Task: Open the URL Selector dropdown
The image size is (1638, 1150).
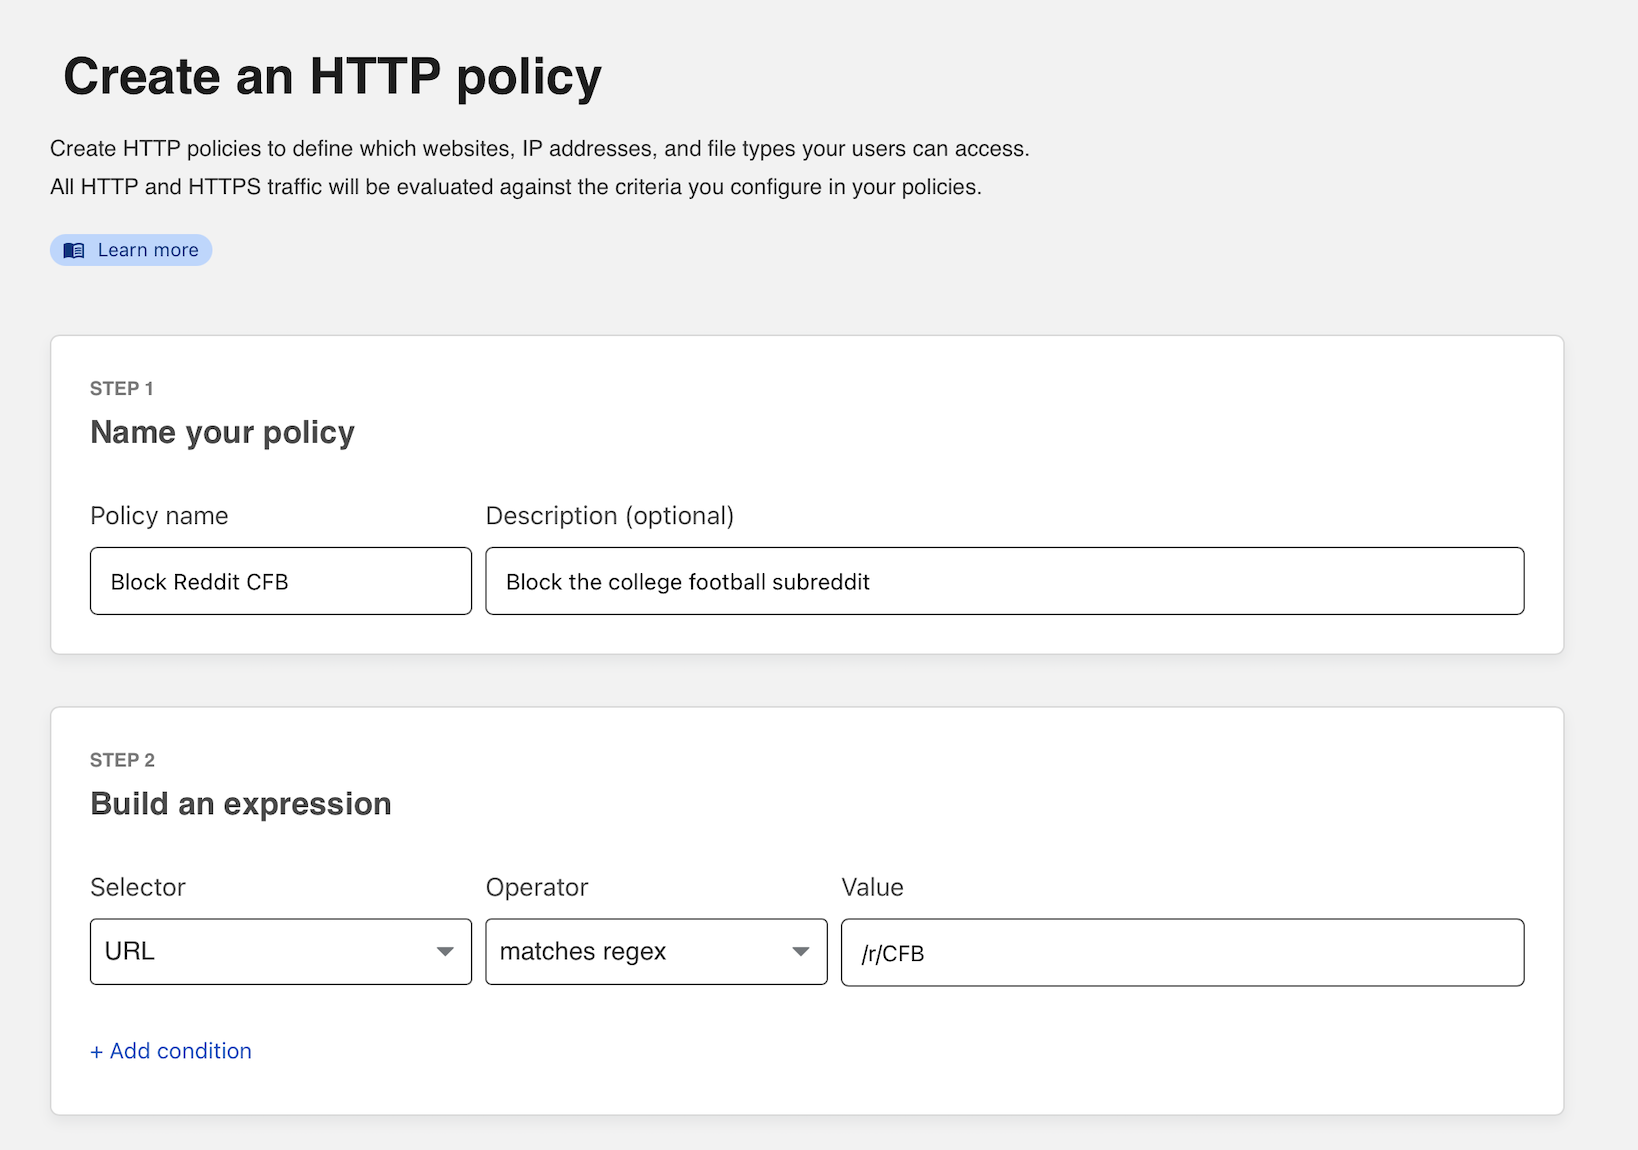Action: click(x=280, y=952)
